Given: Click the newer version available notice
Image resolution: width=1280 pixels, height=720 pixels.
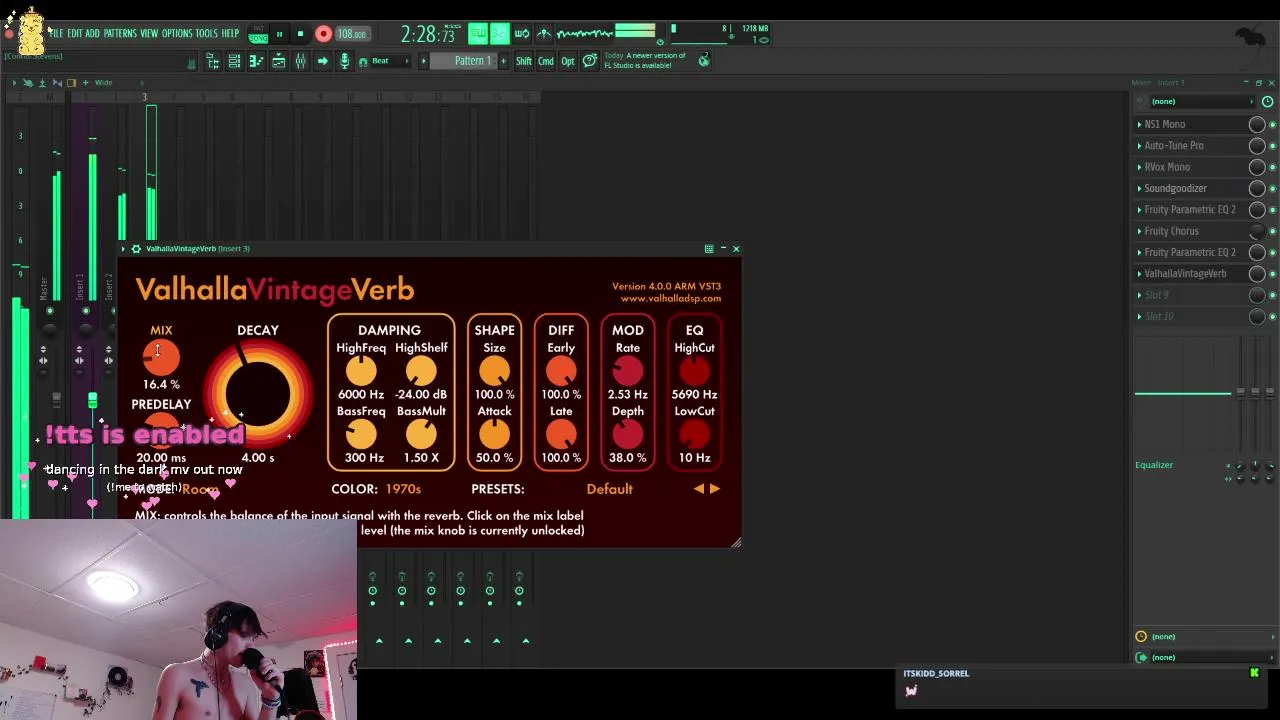Looking at the screenshot, I should [644, 61].
